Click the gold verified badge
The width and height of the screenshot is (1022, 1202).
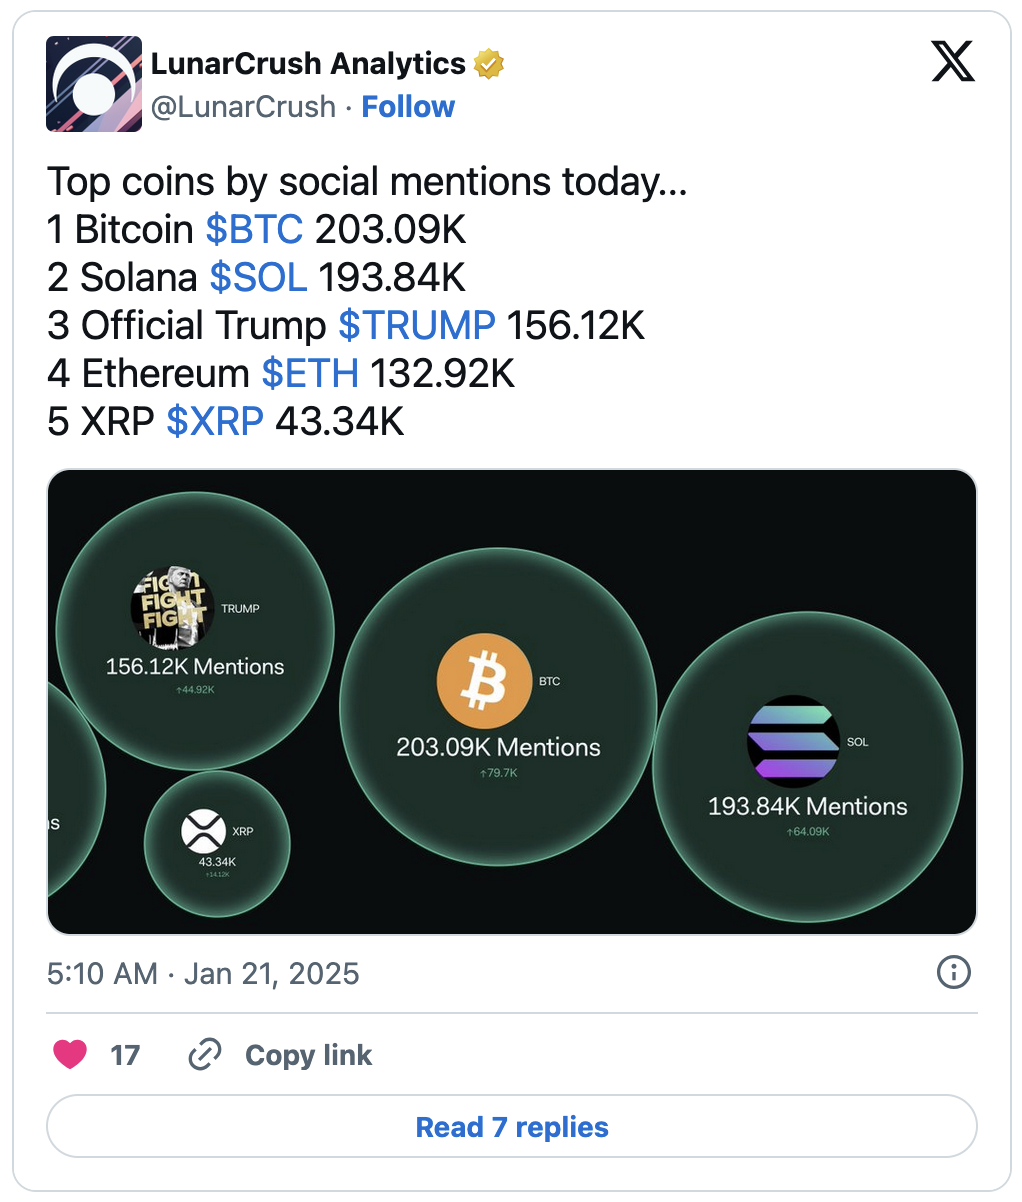pos(489,64)
